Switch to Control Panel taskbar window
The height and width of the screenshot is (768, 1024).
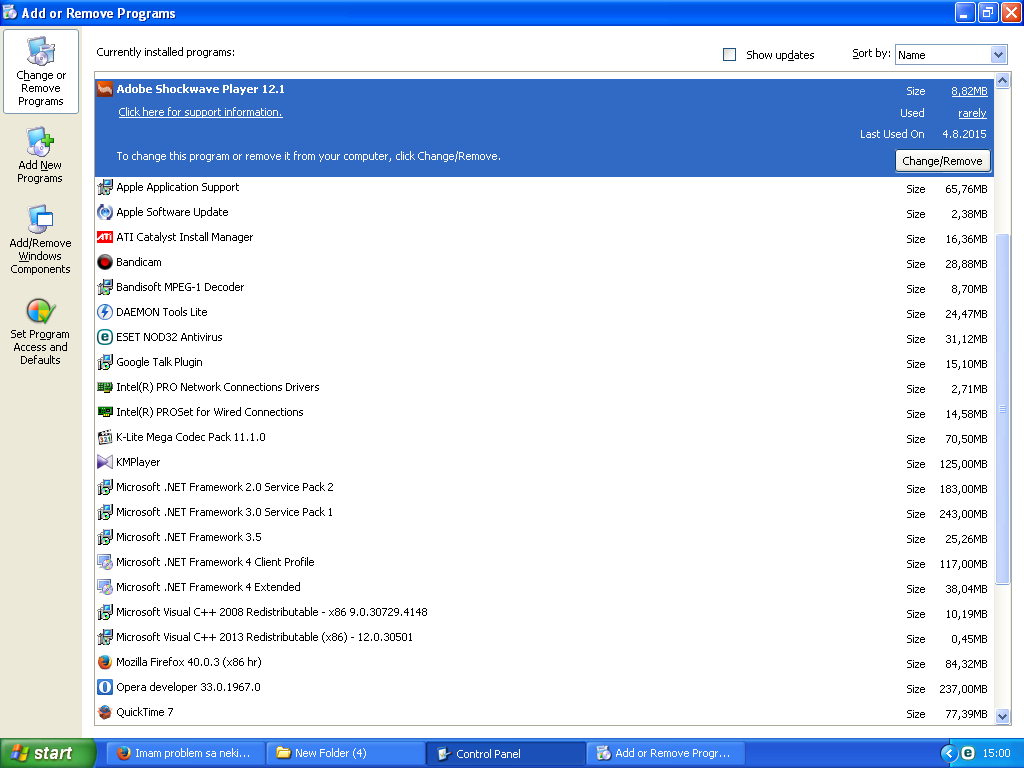[x=506, y=754]
